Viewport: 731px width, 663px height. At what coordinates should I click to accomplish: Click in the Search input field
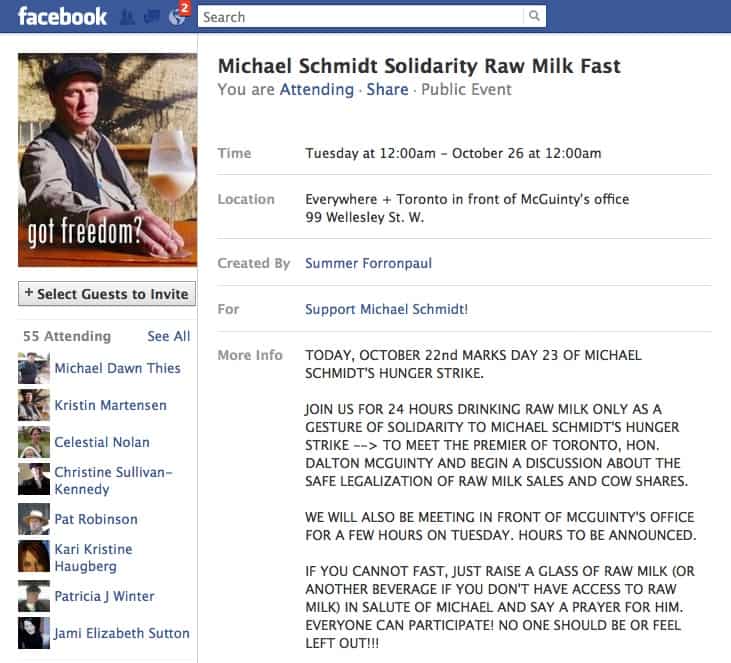[360, 16]
